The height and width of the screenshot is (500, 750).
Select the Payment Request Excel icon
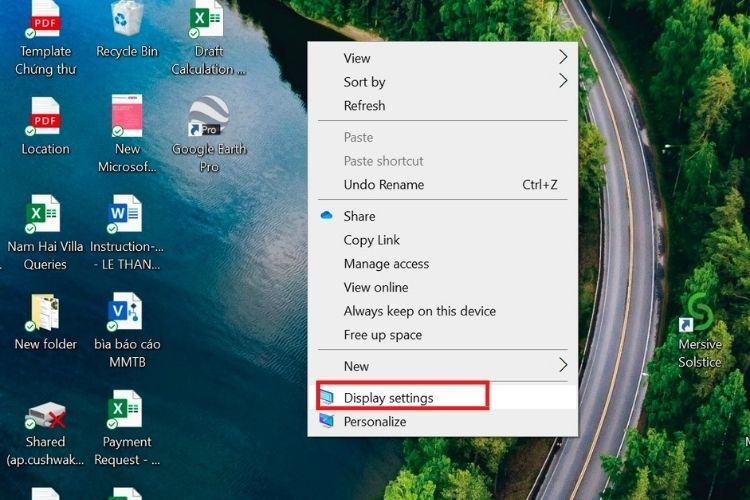tap(125, 410)
